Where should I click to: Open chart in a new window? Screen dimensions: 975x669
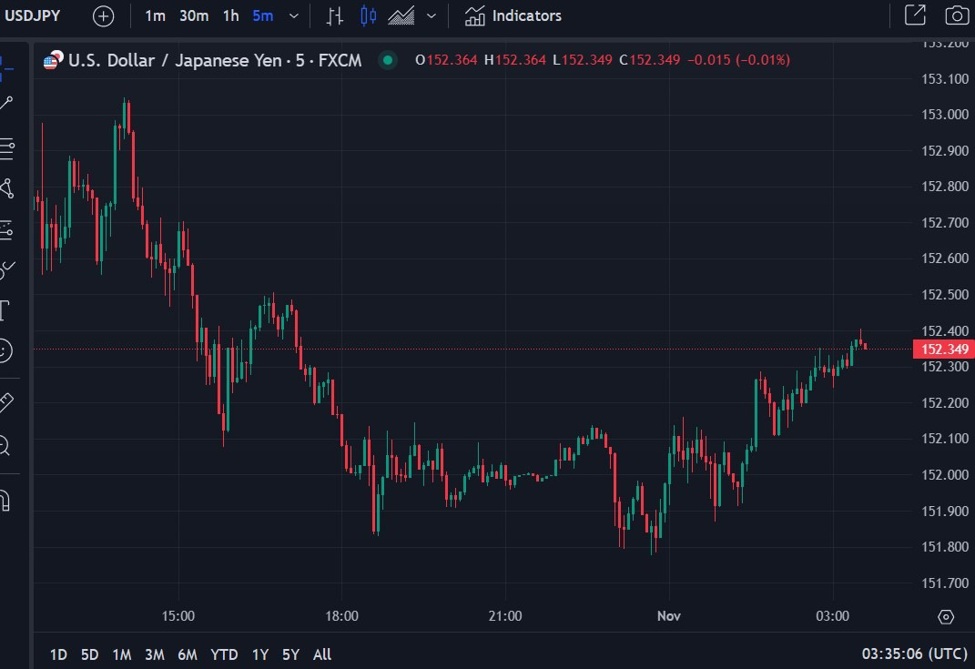pyautogui.click(x=914, y=16)
